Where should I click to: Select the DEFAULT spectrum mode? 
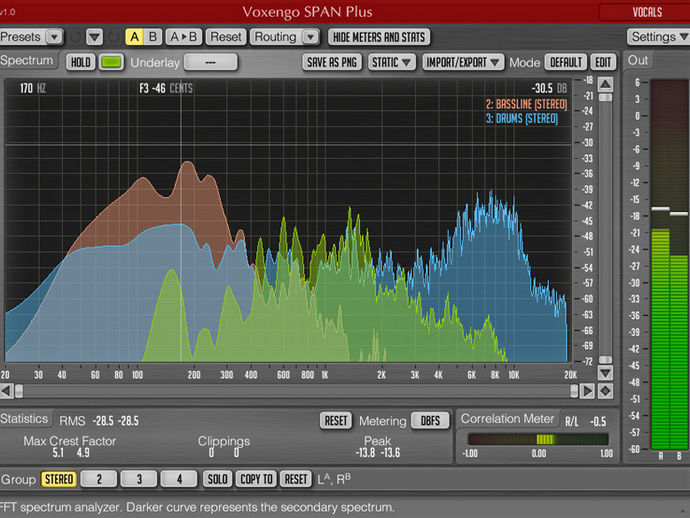point(566,62)
